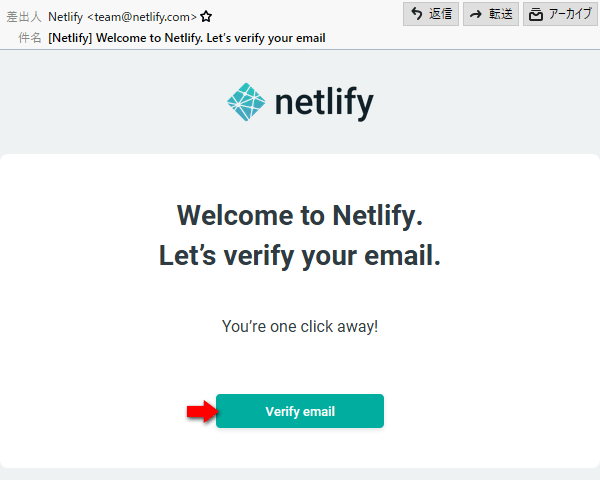The width and height of the screenshot is (600, 480).
Task: Click the forward arrow icon
Action: coord(476,14)
